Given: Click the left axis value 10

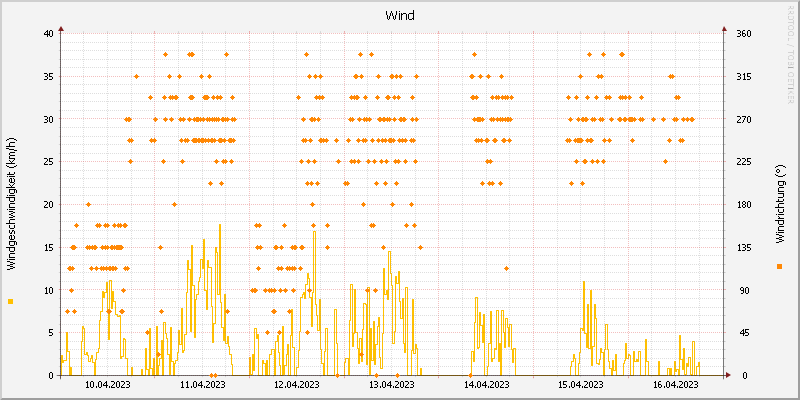Looking at the screenshot, I should tap(48, 290).
